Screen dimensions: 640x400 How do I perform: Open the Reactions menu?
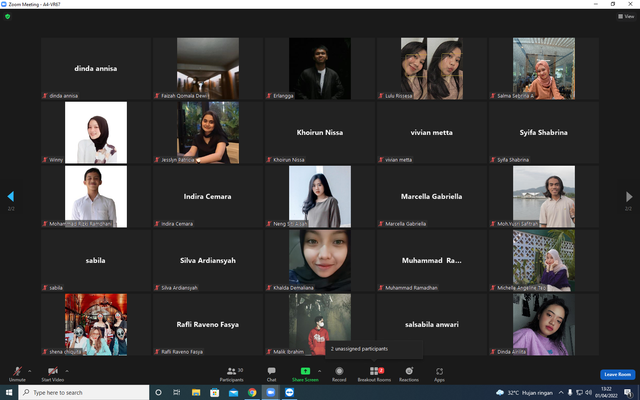point(409,373)
